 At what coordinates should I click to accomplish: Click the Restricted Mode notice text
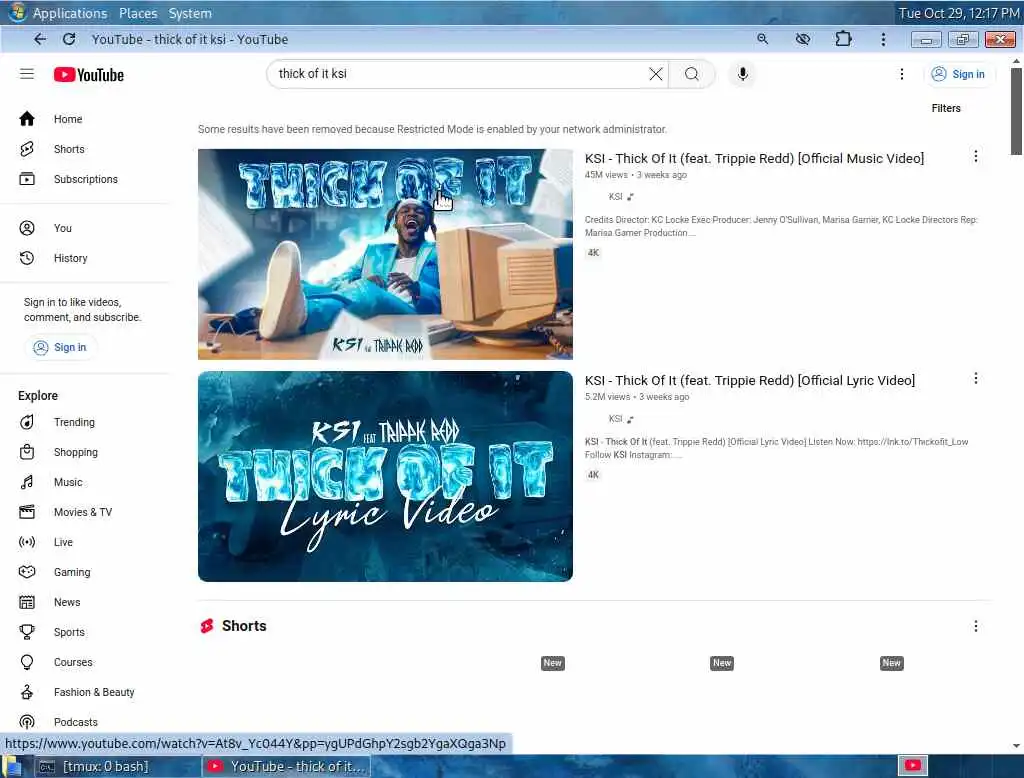[x=432, y=129]
